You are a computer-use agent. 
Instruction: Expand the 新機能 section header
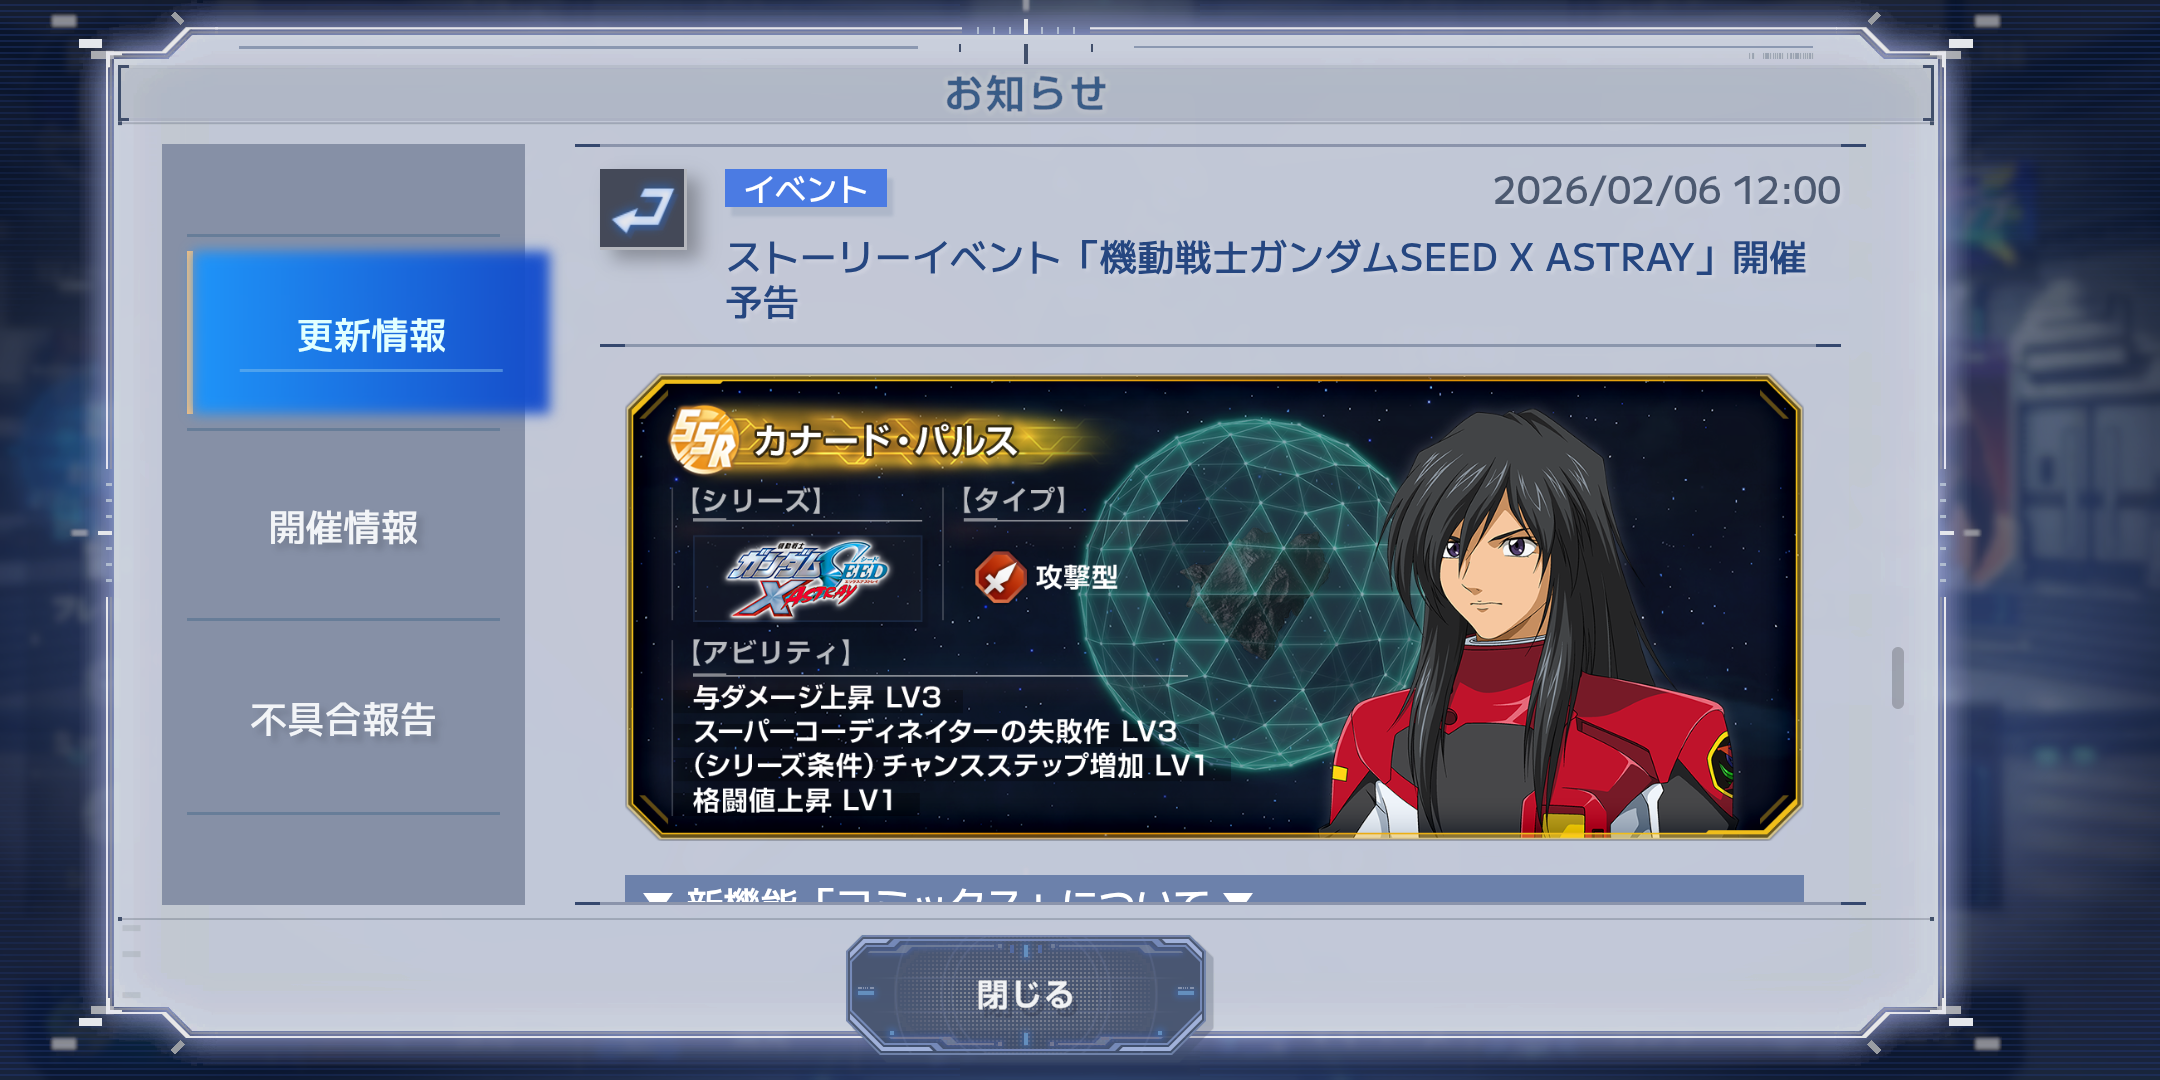[1214, 889]
